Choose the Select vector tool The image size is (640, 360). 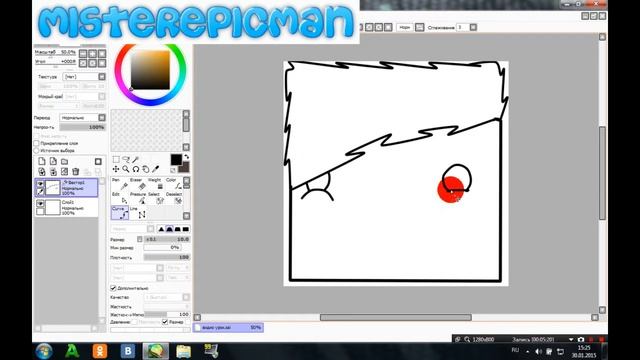pyautogui.click(x=156, y=198)
